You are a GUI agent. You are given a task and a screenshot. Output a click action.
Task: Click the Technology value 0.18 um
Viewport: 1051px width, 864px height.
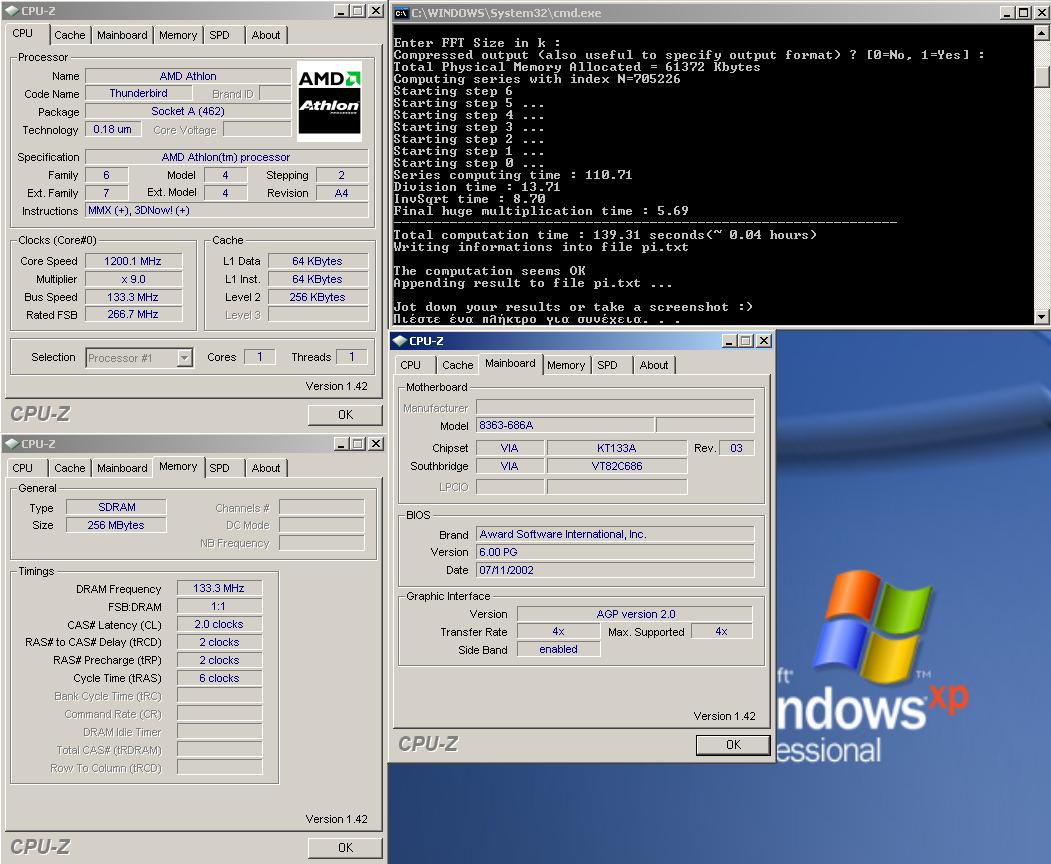tap(113, 129)
